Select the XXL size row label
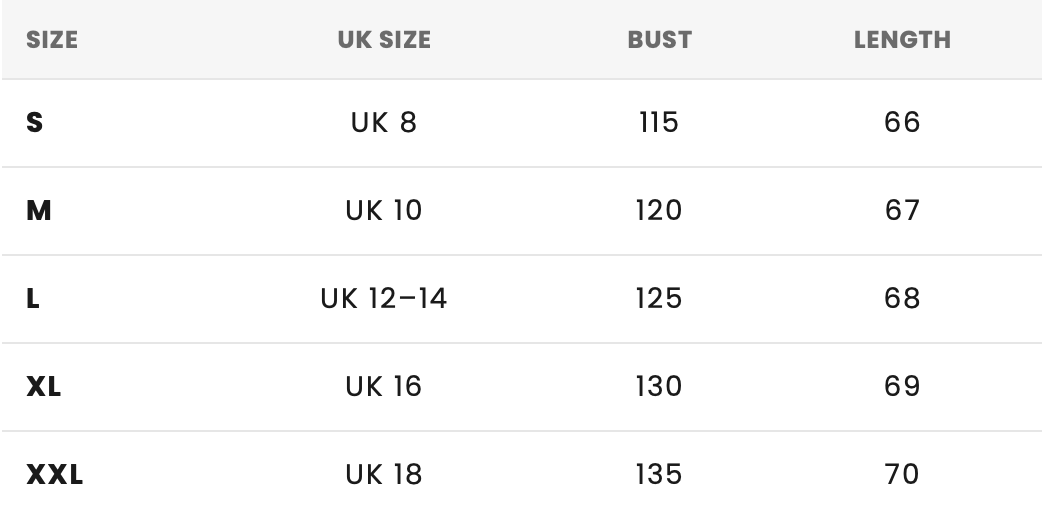Viewport: 1042px width, 520px height. pos(54,475)
